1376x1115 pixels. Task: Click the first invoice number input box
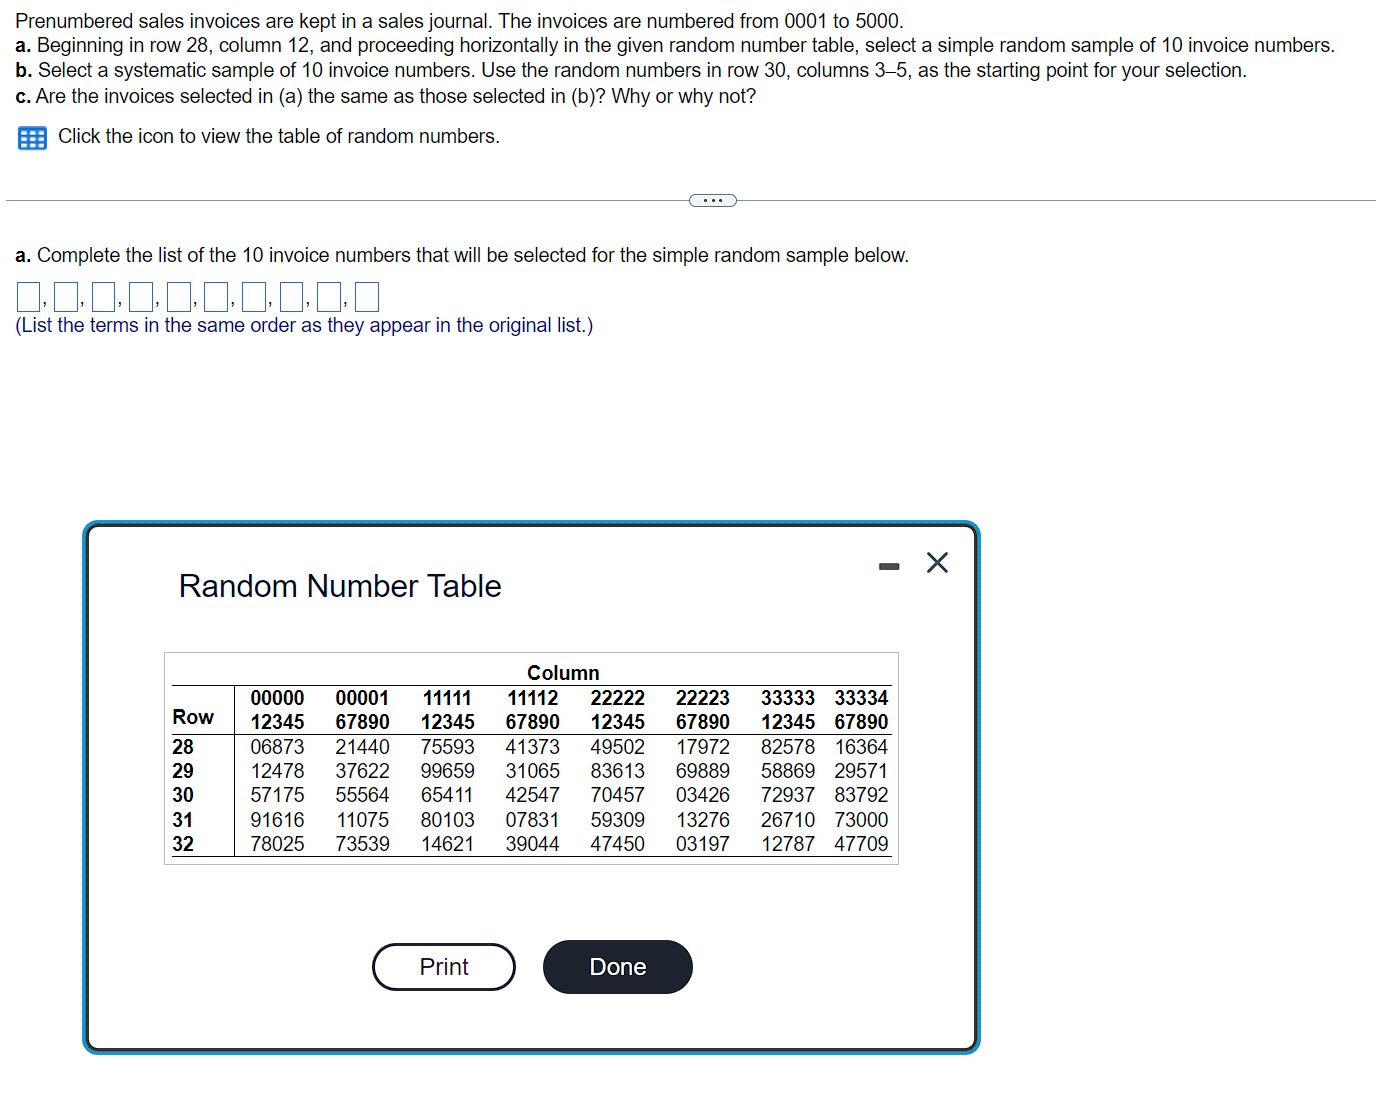coord(28,297)
